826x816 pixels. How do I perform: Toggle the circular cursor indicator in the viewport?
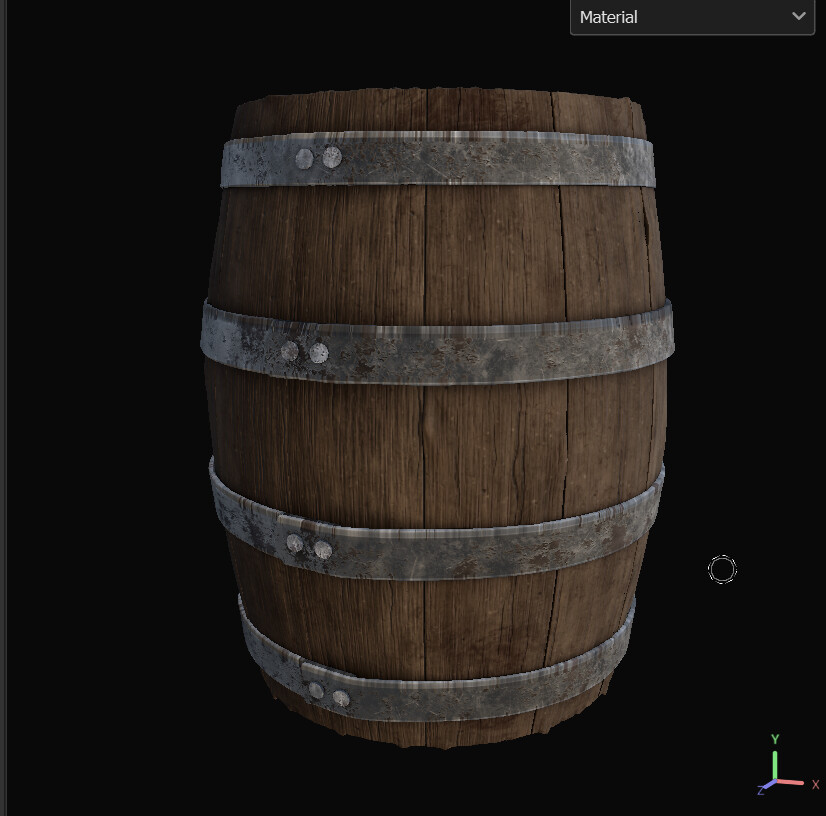click(x=722, y=569)
